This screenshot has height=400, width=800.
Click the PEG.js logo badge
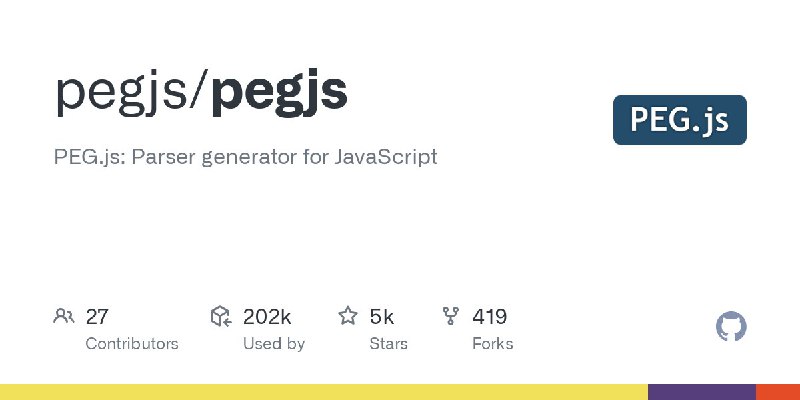tap(680, 120)
